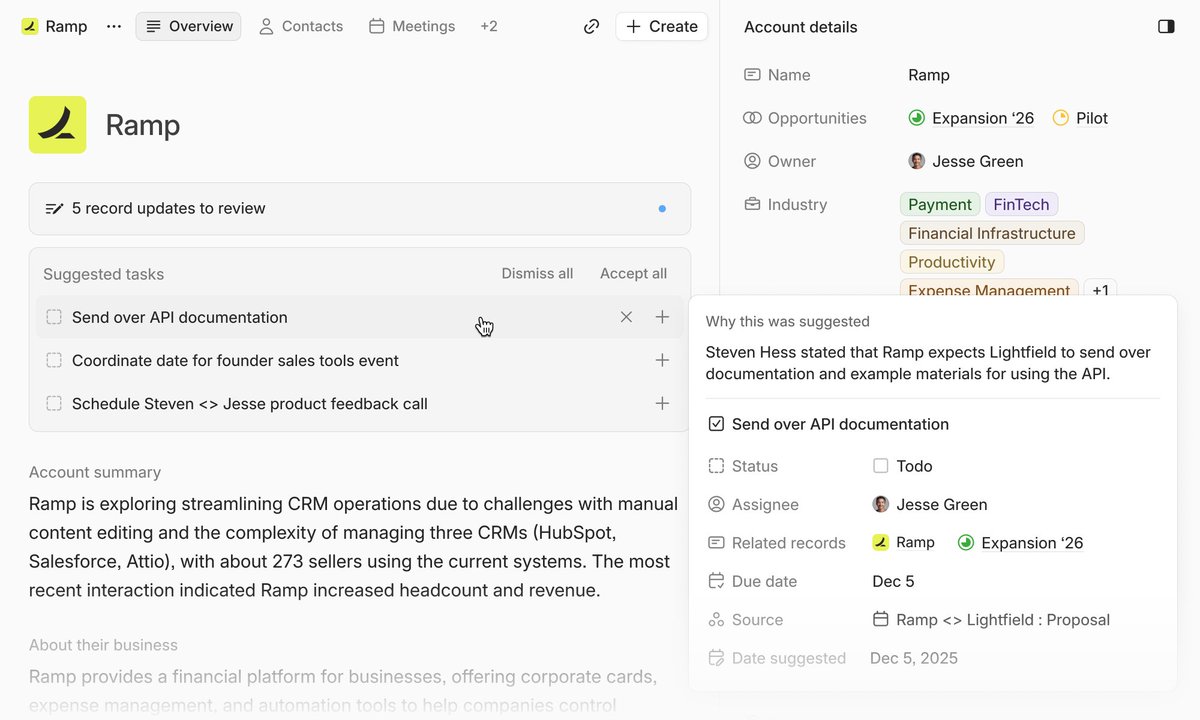Viewport: 1200px width, 720px height.
Task: Open the Ramp <> Lightfield : Proposal source
Action: tap(991, 620)
